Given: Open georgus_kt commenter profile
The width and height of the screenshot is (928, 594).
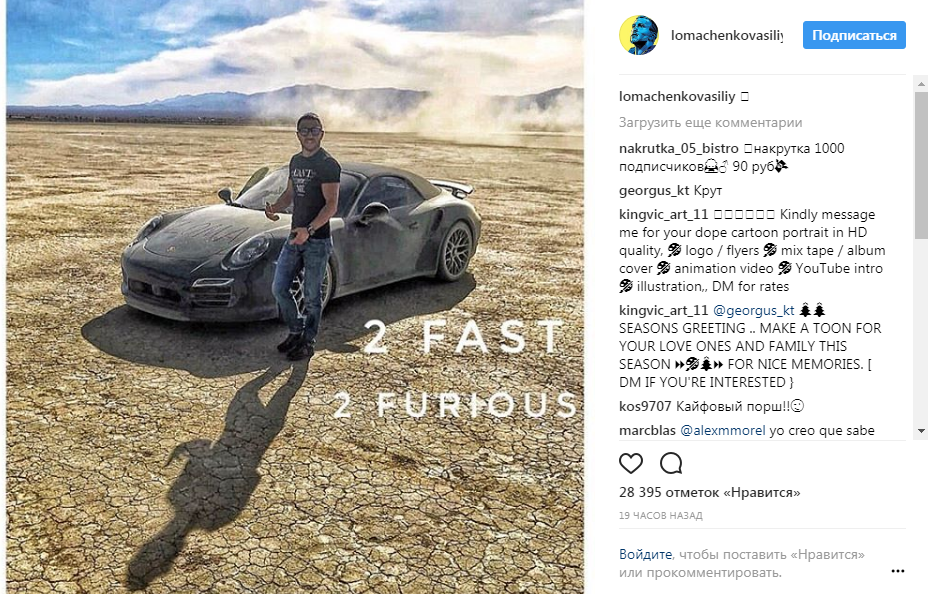Looking at the screenshot, I should [654, 191].
